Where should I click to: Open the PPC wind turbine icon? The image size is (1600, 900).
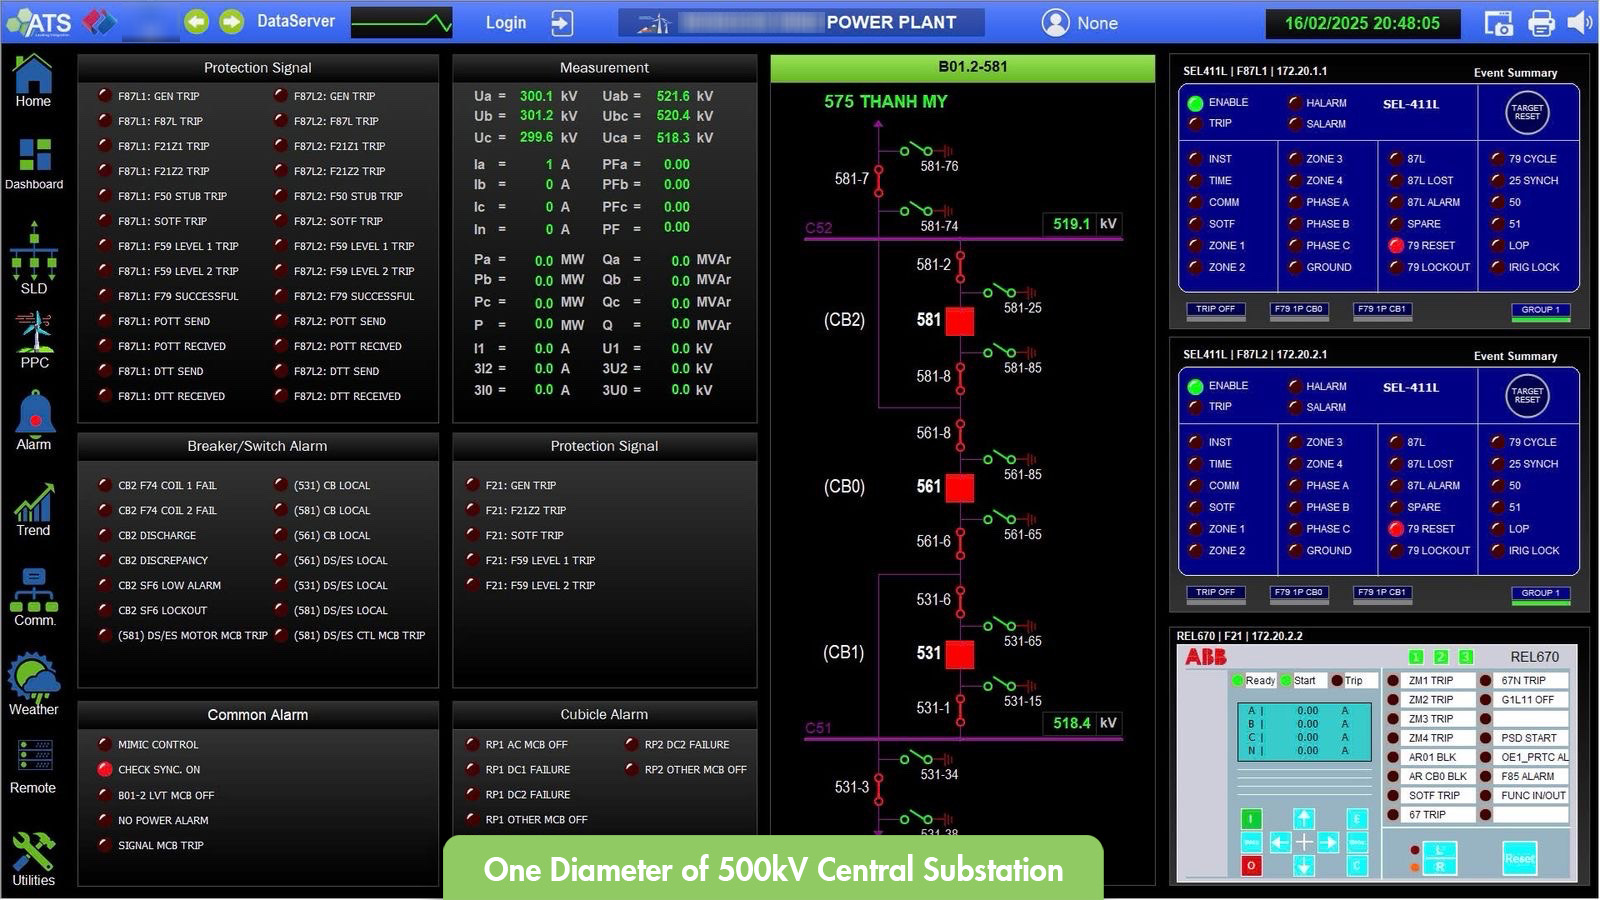point(34,338)
